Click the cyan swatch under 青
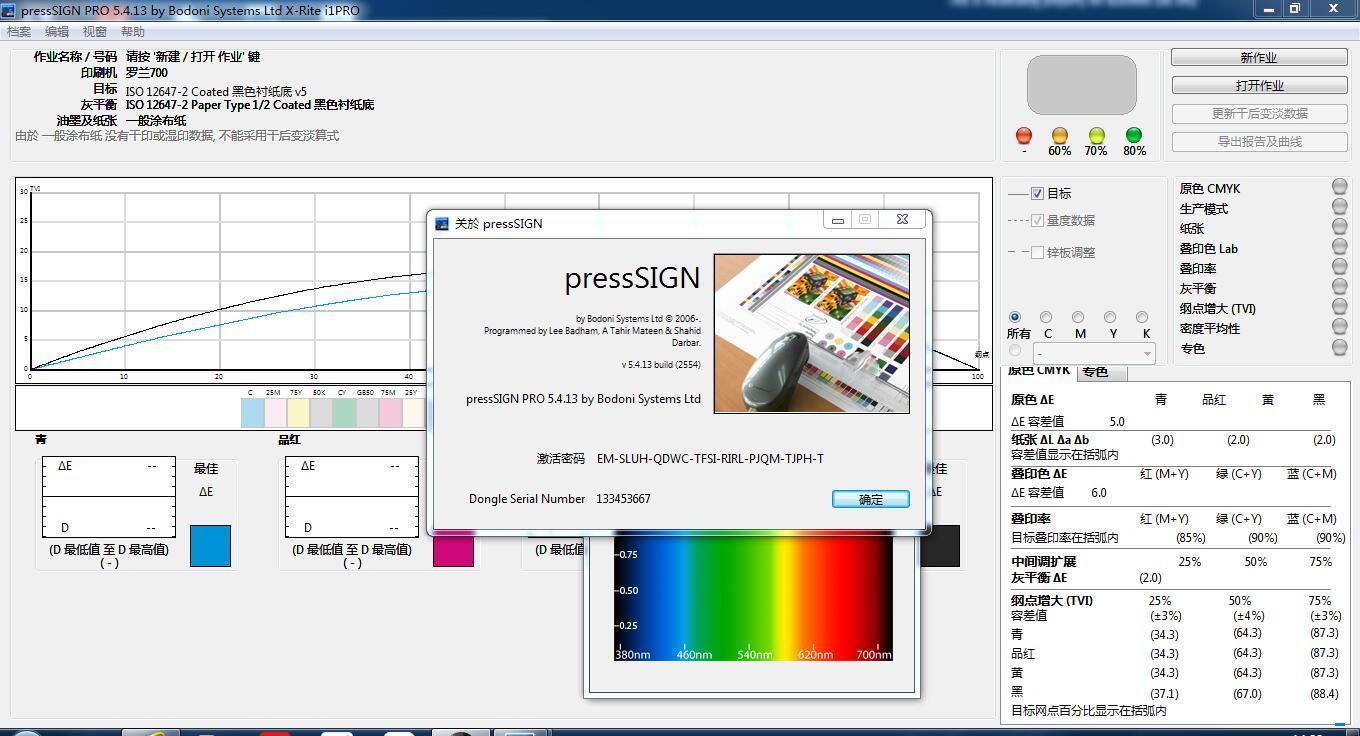 pyautogui.click(x=210, y=546)
